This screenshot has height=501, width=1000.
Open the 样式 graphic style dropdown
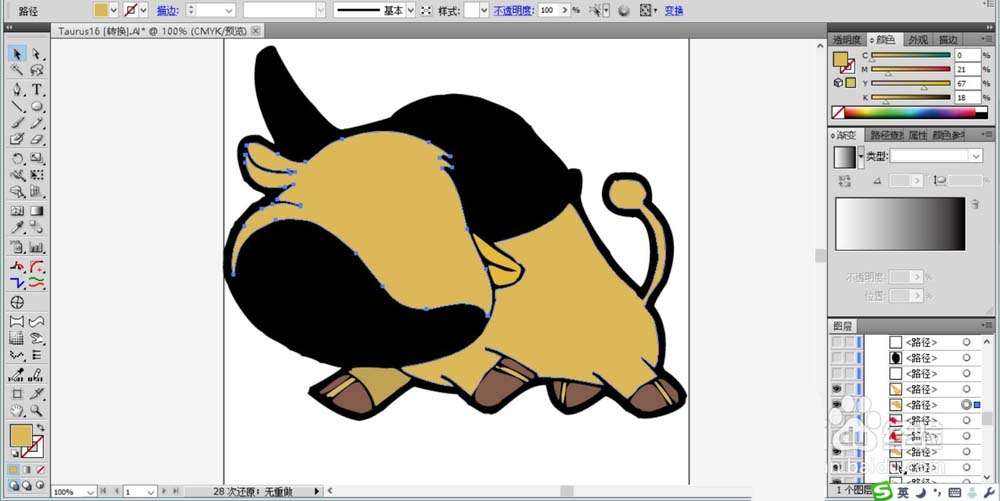pyautogui.click(x=484, y=10)
